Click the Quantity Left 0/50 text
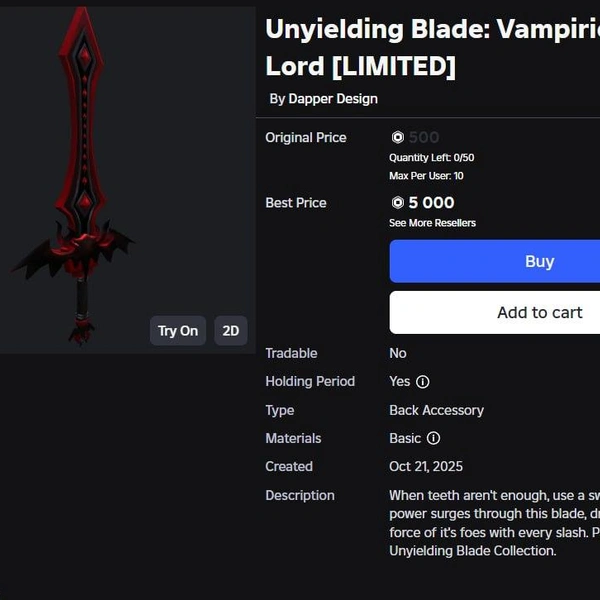This screenshot has height=600, width=600. click(431, 158)
